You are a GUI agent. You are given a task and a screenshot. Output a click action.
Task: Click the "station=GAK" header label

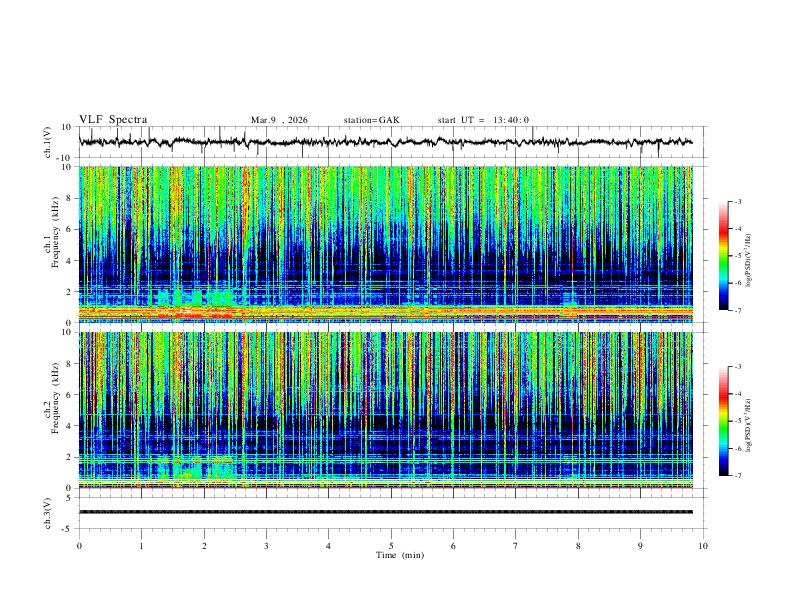tap(371, 120)
